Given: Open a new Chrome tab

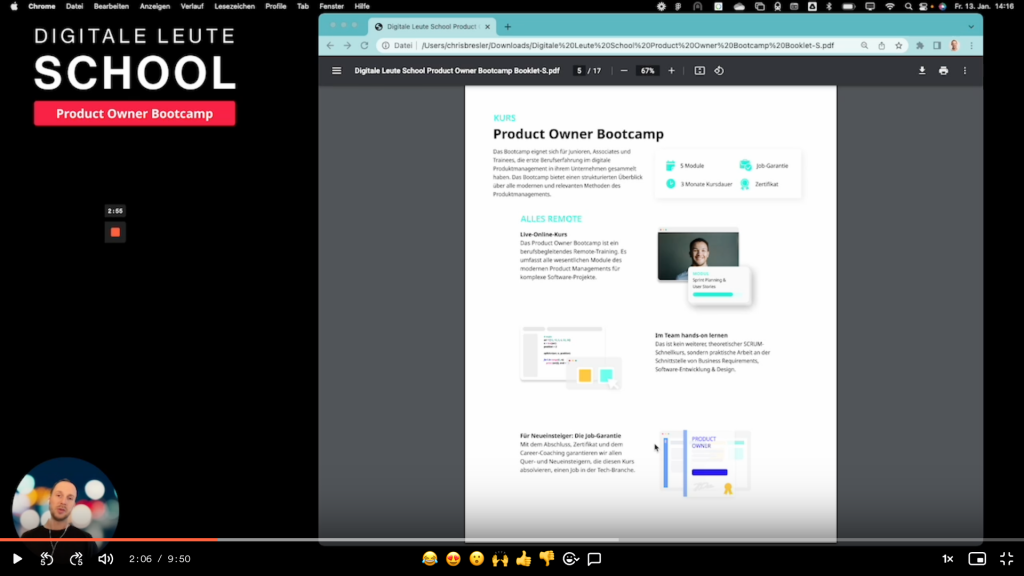Looking at the screenshot, I should [508, 27].
